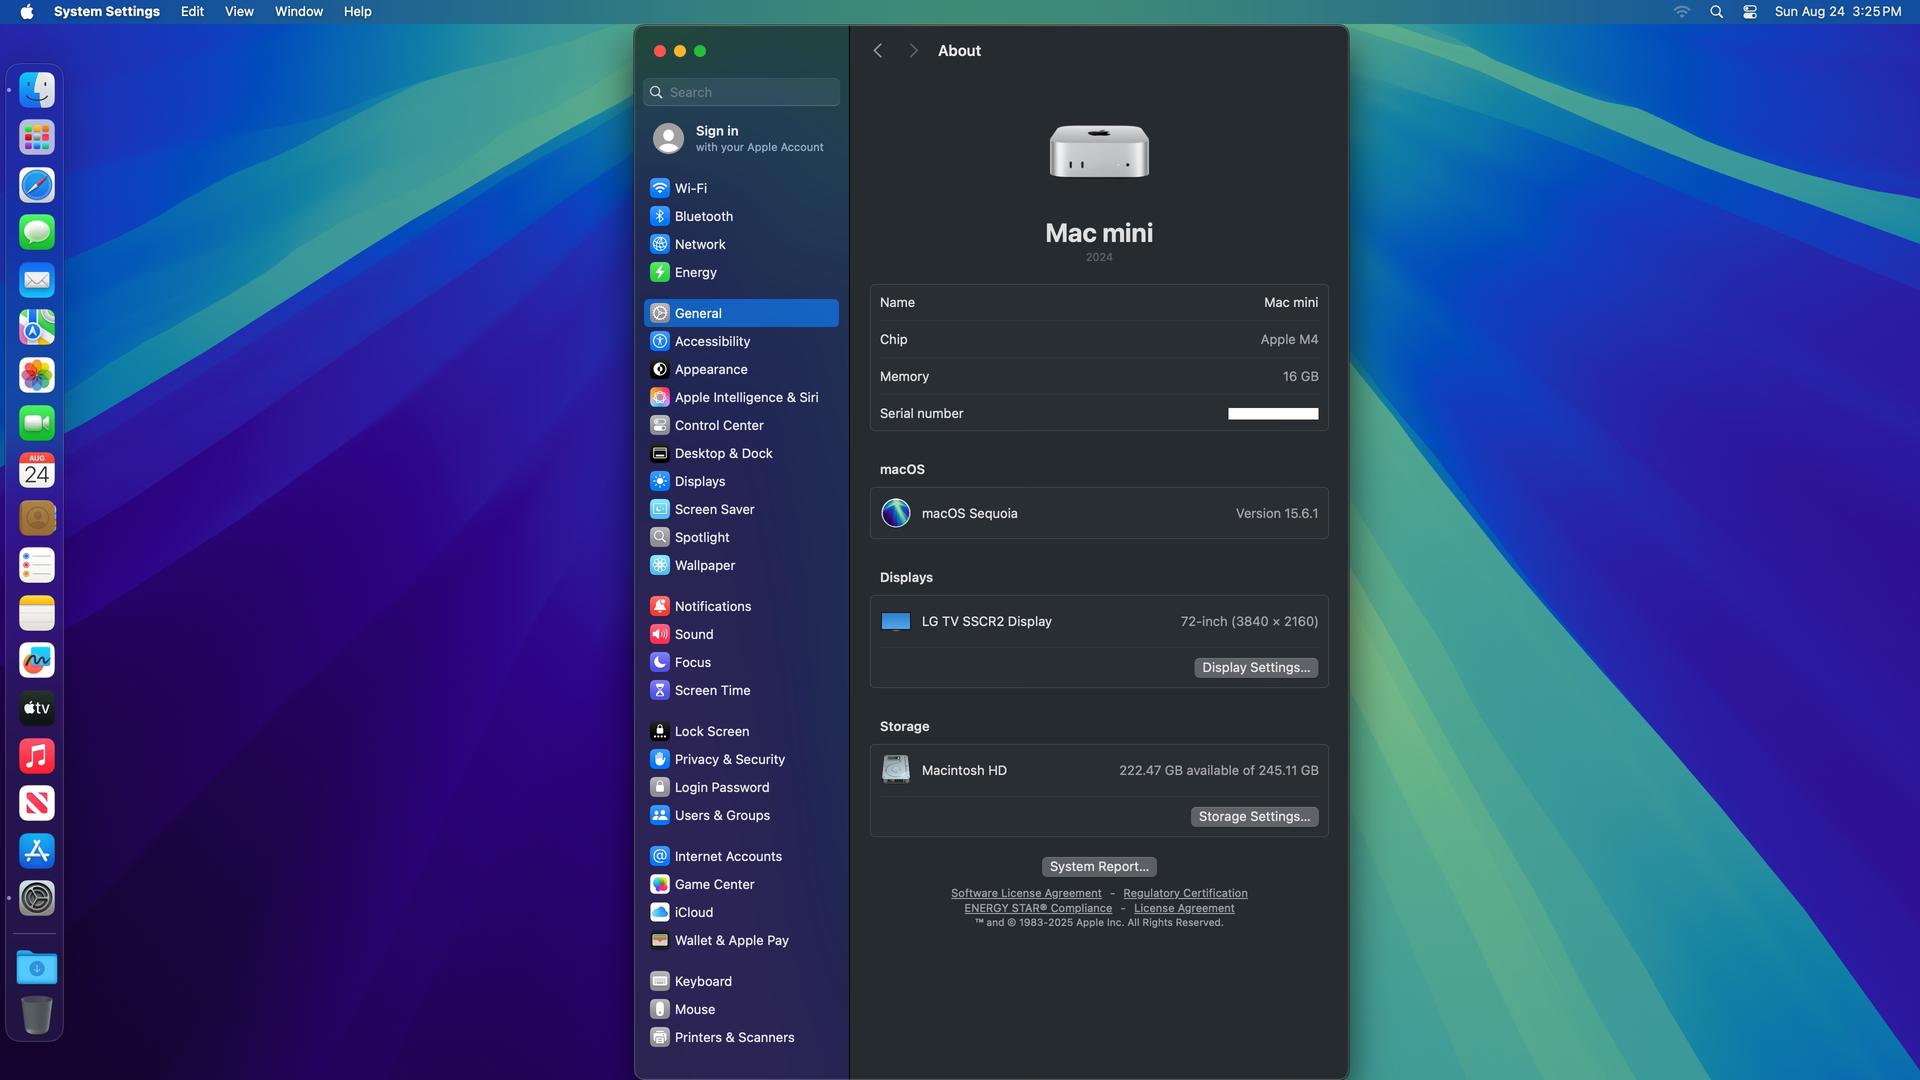
Task: Open Displays settings in sidebar
Action: (x=741, y=481)
